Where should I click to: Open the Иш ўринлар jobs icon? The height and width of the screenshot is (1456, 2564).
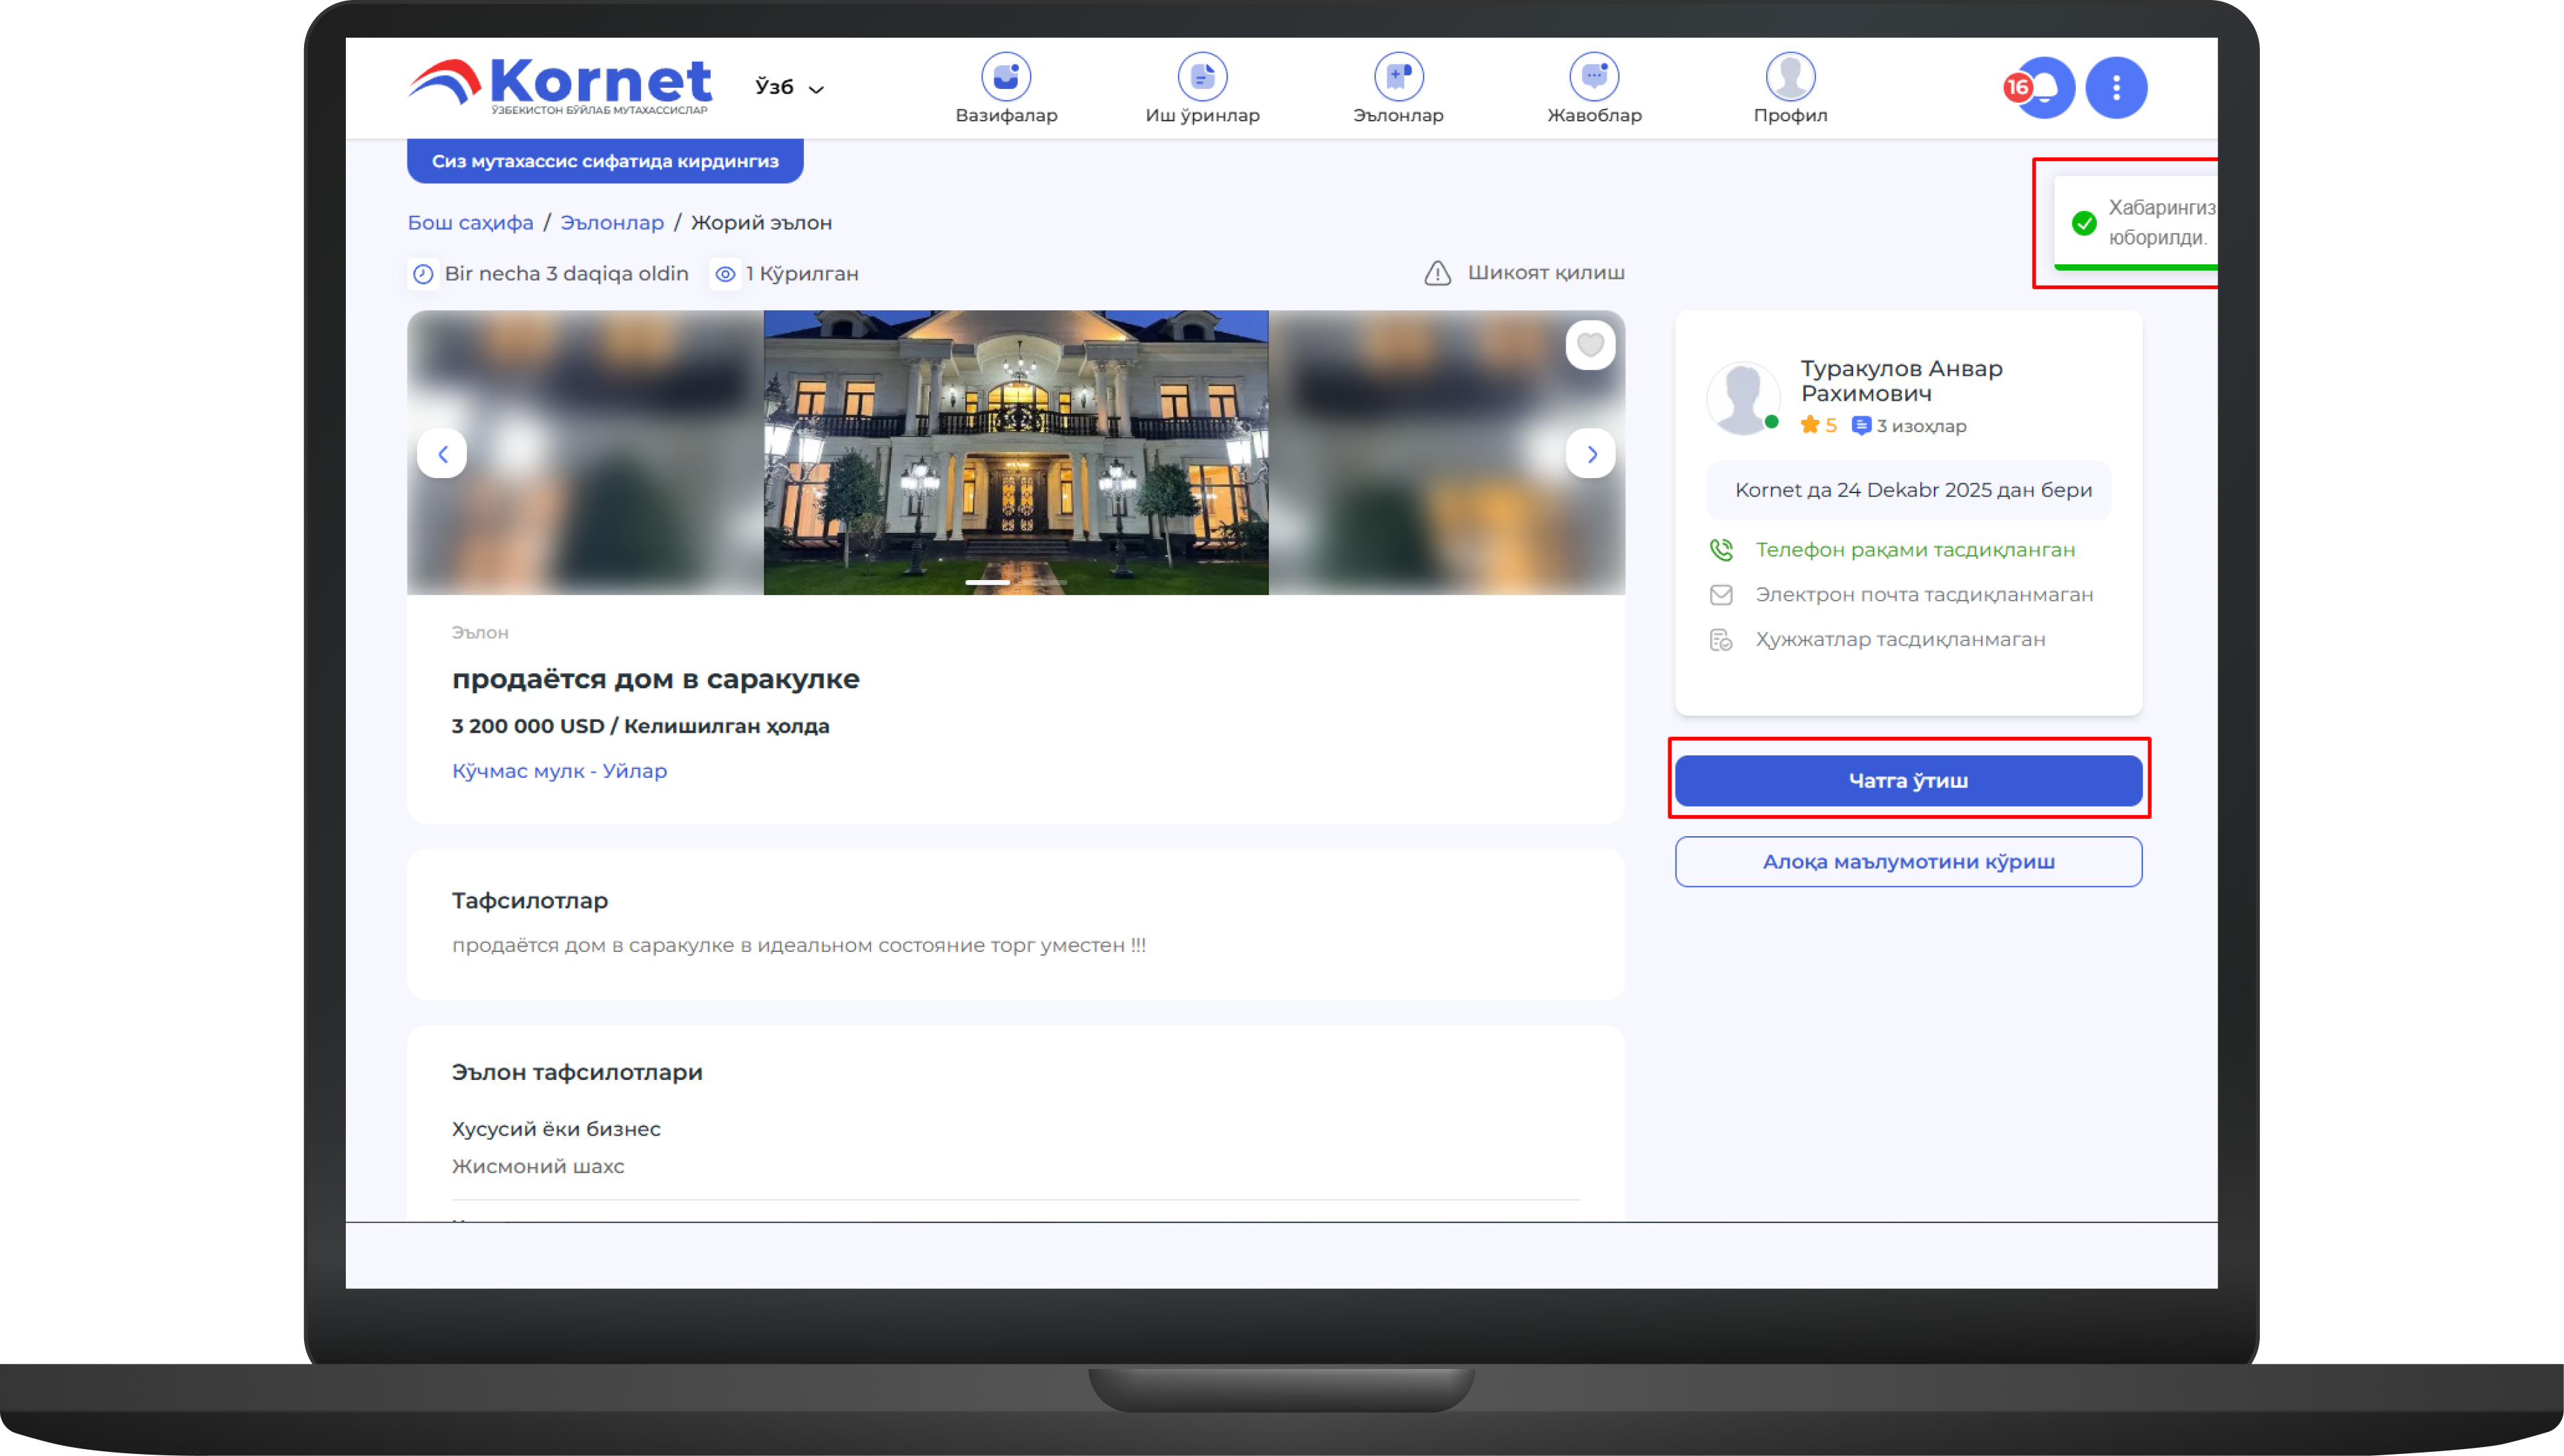1202,77
